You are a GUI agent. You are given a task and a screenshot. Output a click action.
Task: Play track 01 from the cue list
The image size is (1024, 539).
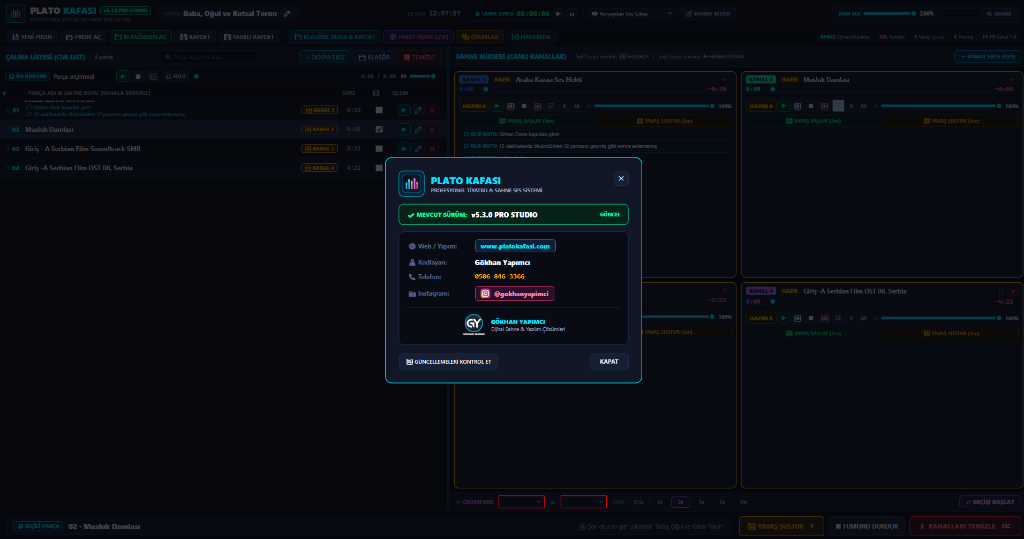point(404,110)
